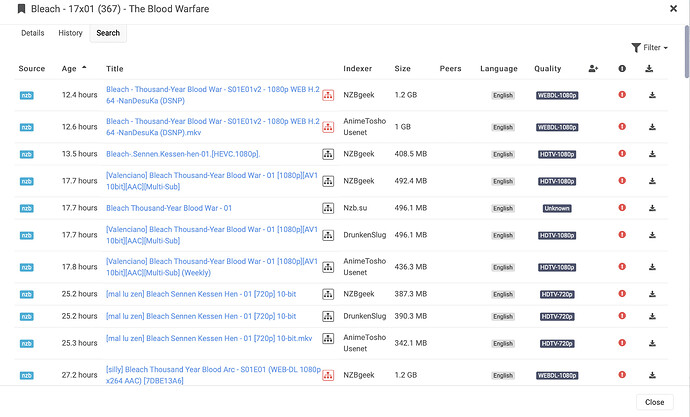Open the NanDesuKa (DSNP).mkv title link
The width and height of the screenshot is (690, 417).
click(x=213, y=127)
